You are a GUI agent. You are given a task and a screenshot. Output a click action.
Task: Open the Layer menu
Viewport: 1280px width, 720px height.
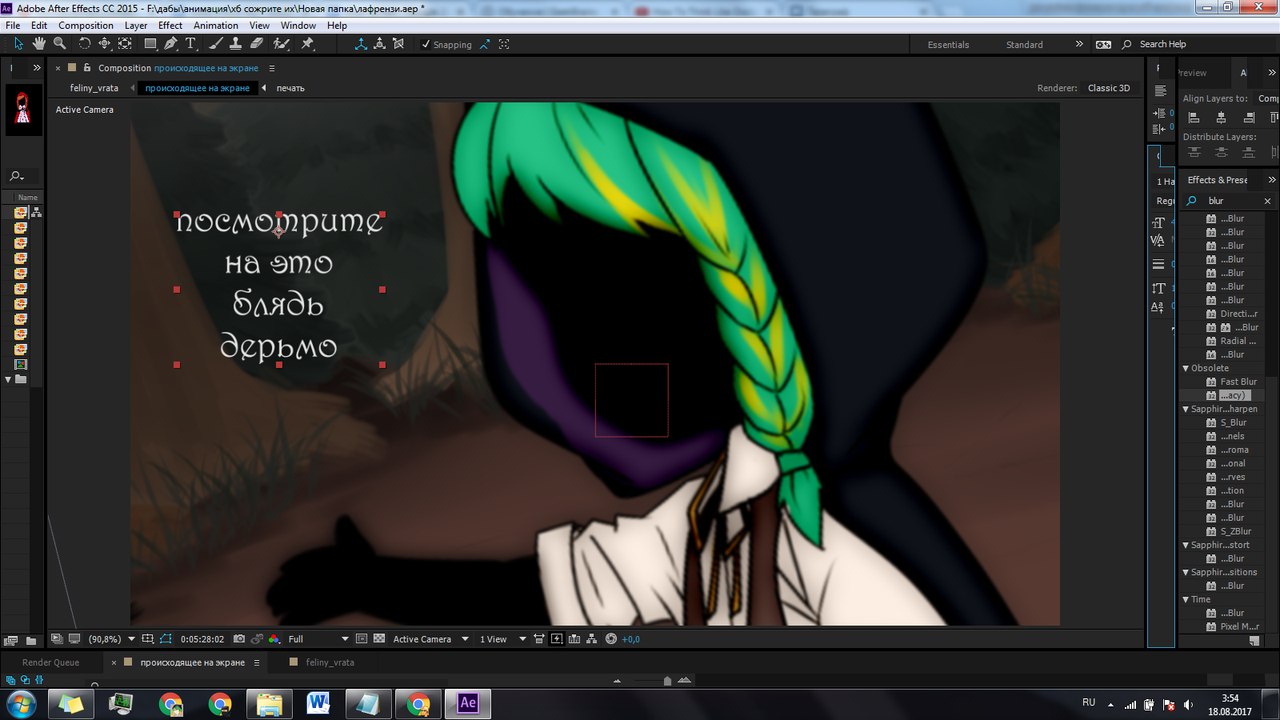[x=136, y=25]
